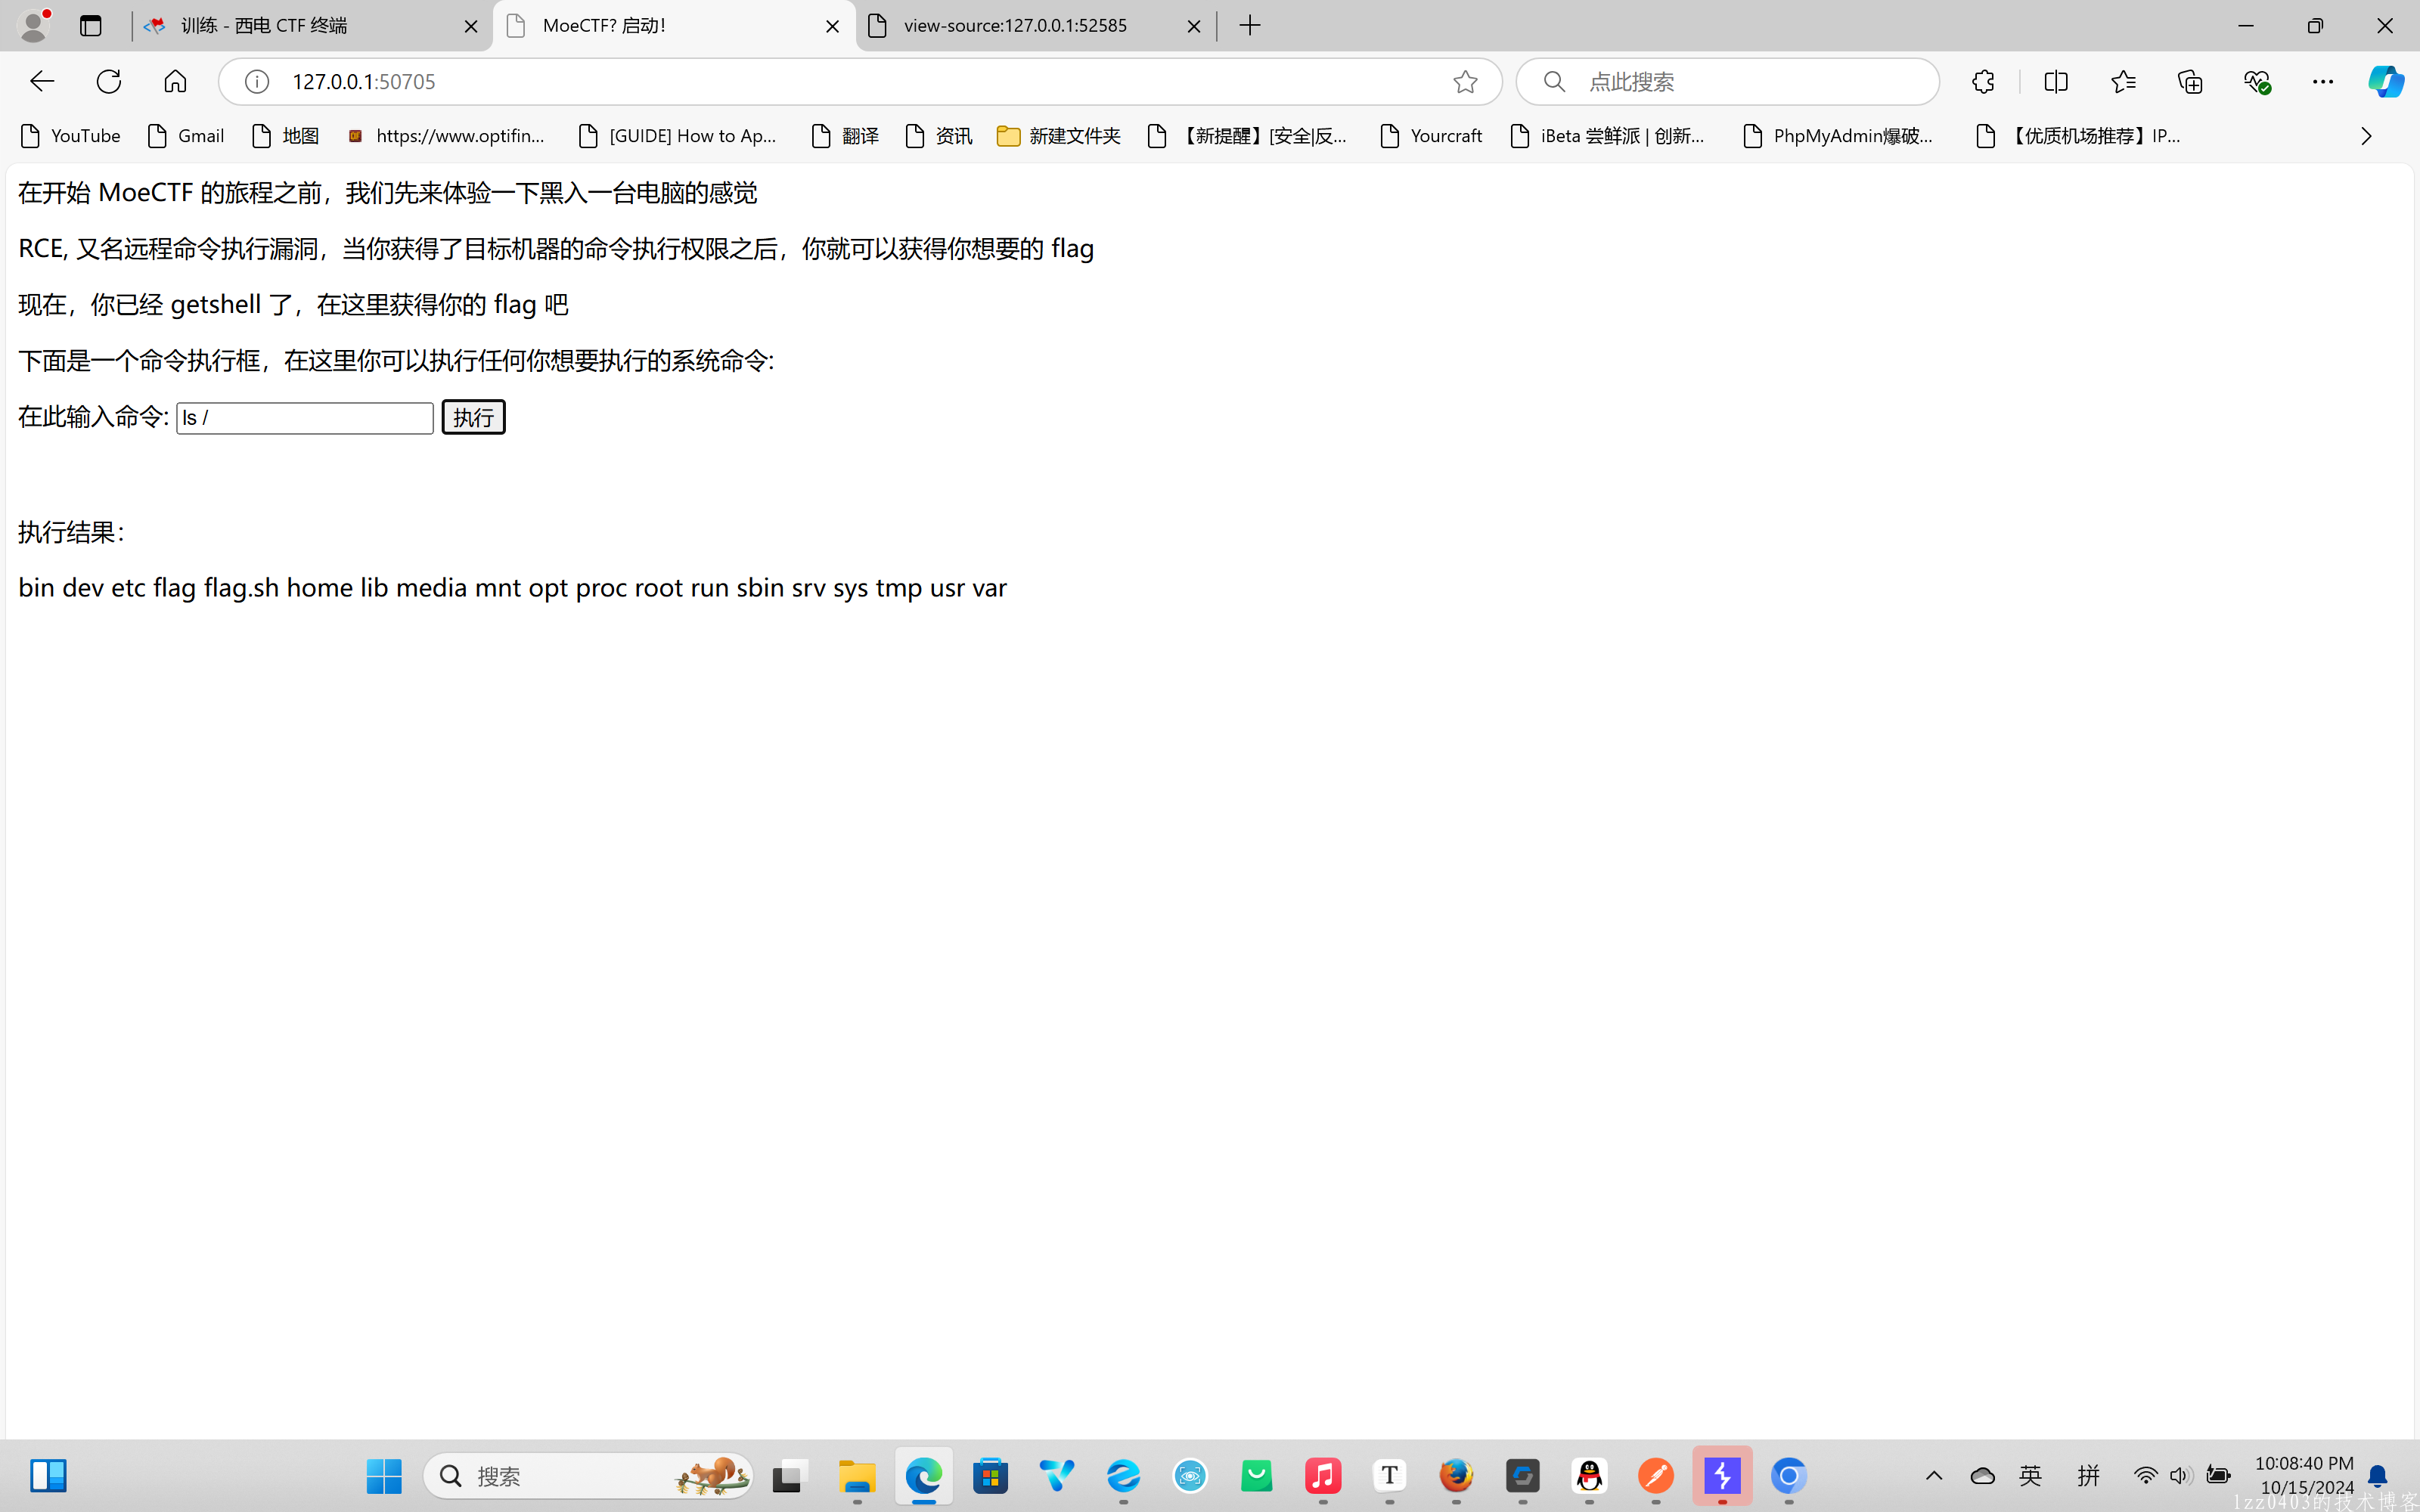Expand the 新建文件夹 bookmark folder

click(x=1059, y=135)
